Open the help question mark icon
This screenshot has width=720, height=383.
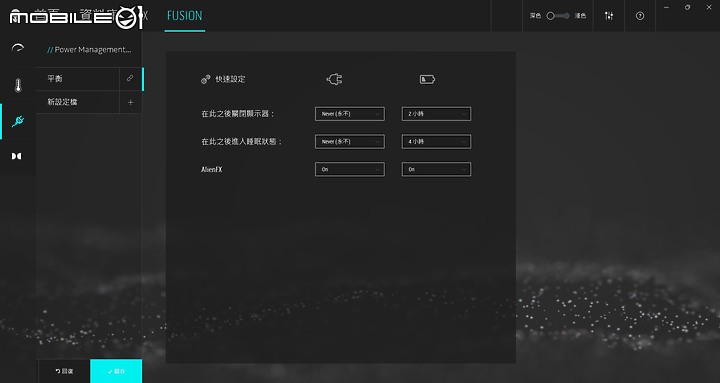pyautogui.click(x=640, y=16)
